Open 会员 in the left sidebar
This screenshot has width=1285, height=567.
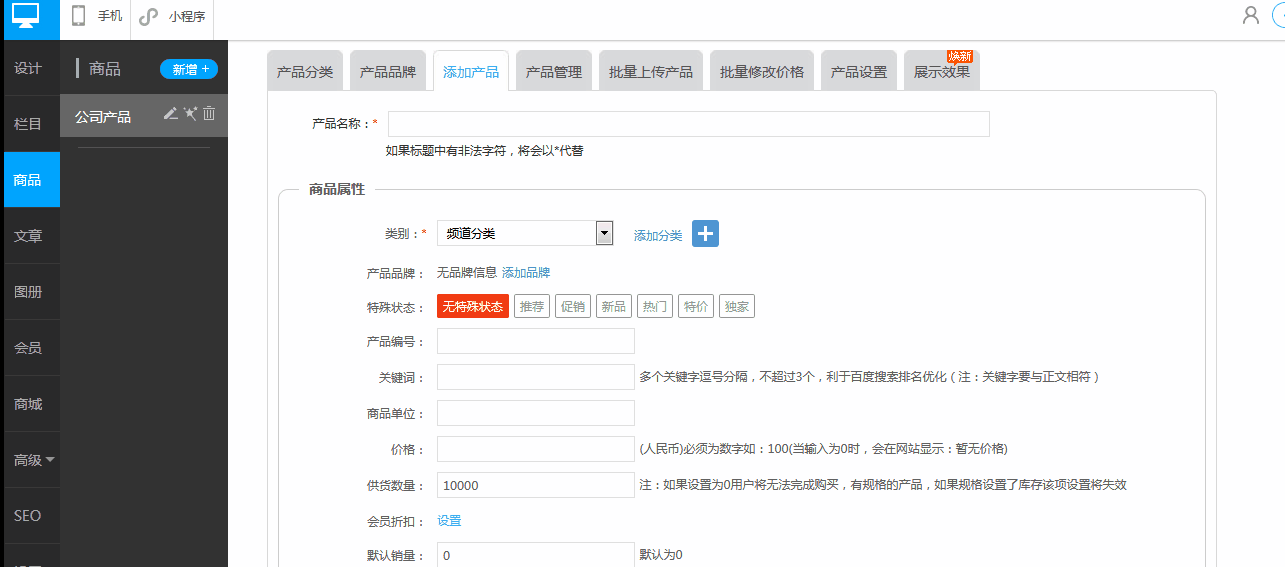pyautogui.click(x=28, y=348)
